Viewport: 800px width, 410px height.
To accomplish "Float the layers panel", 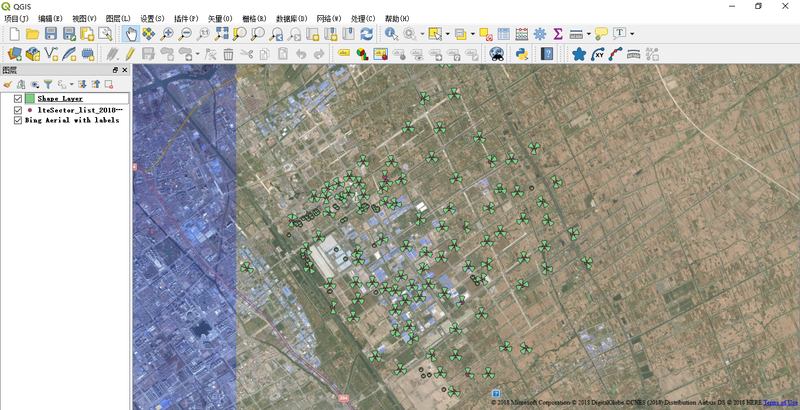I will coord(115,70).
